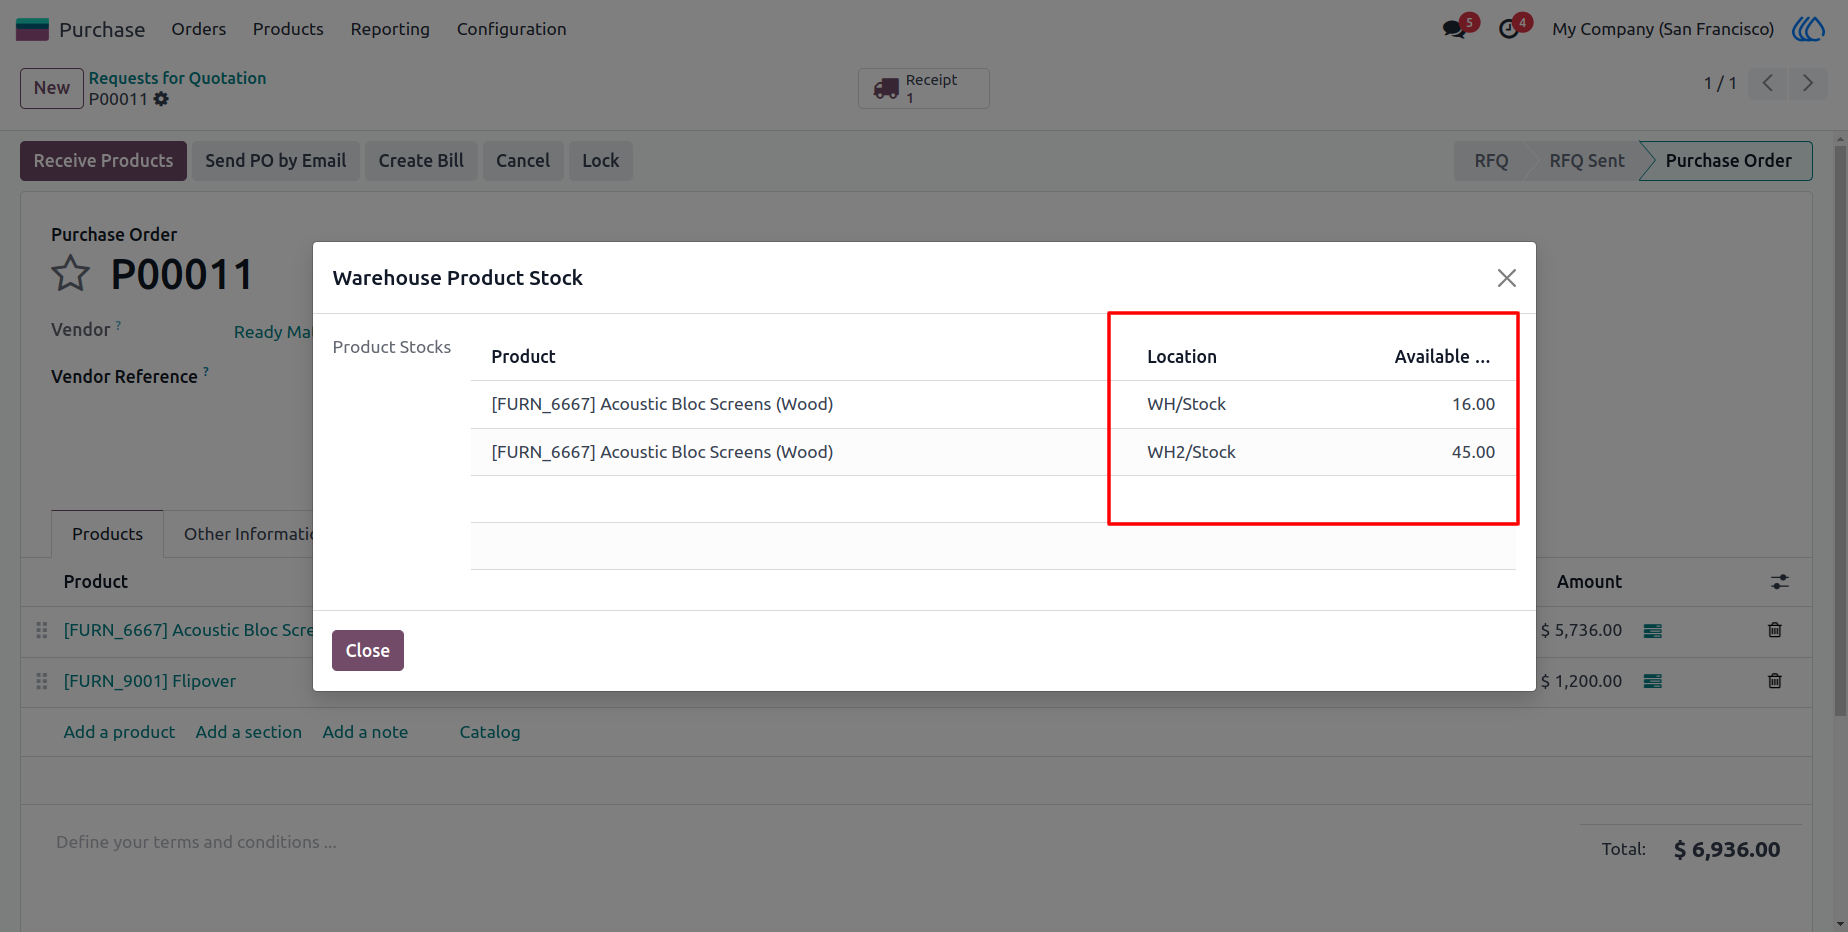
Task: Toggle the favorite star for P00011
Action: pos(71,273)
